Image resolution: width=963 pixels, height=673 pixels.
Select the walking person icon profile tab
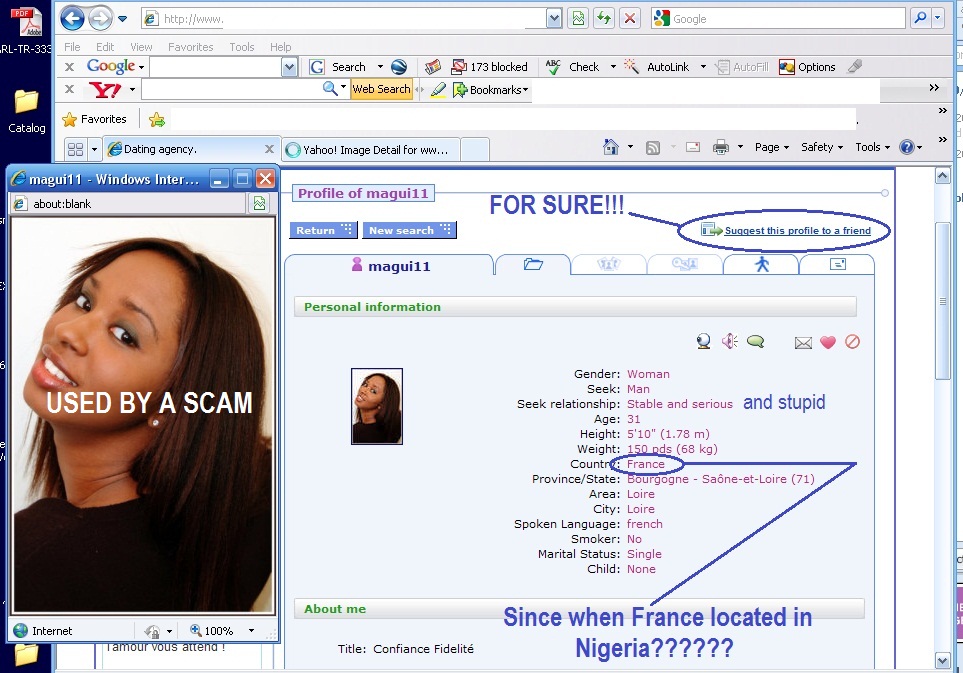pyautogui.click(x=762, y=265)
